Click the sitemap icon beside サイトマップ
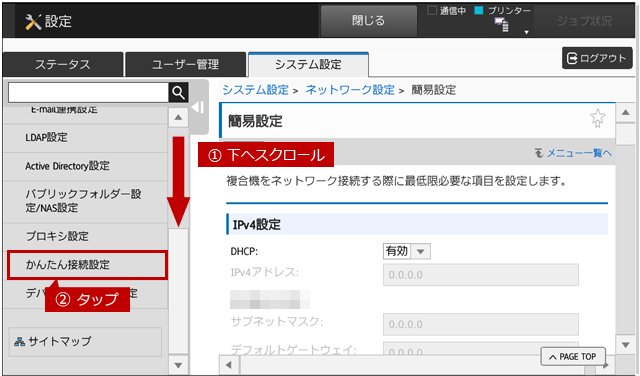The width and height of the screenshot is (640, 376). pyautogui.click(x=19, y=342)
